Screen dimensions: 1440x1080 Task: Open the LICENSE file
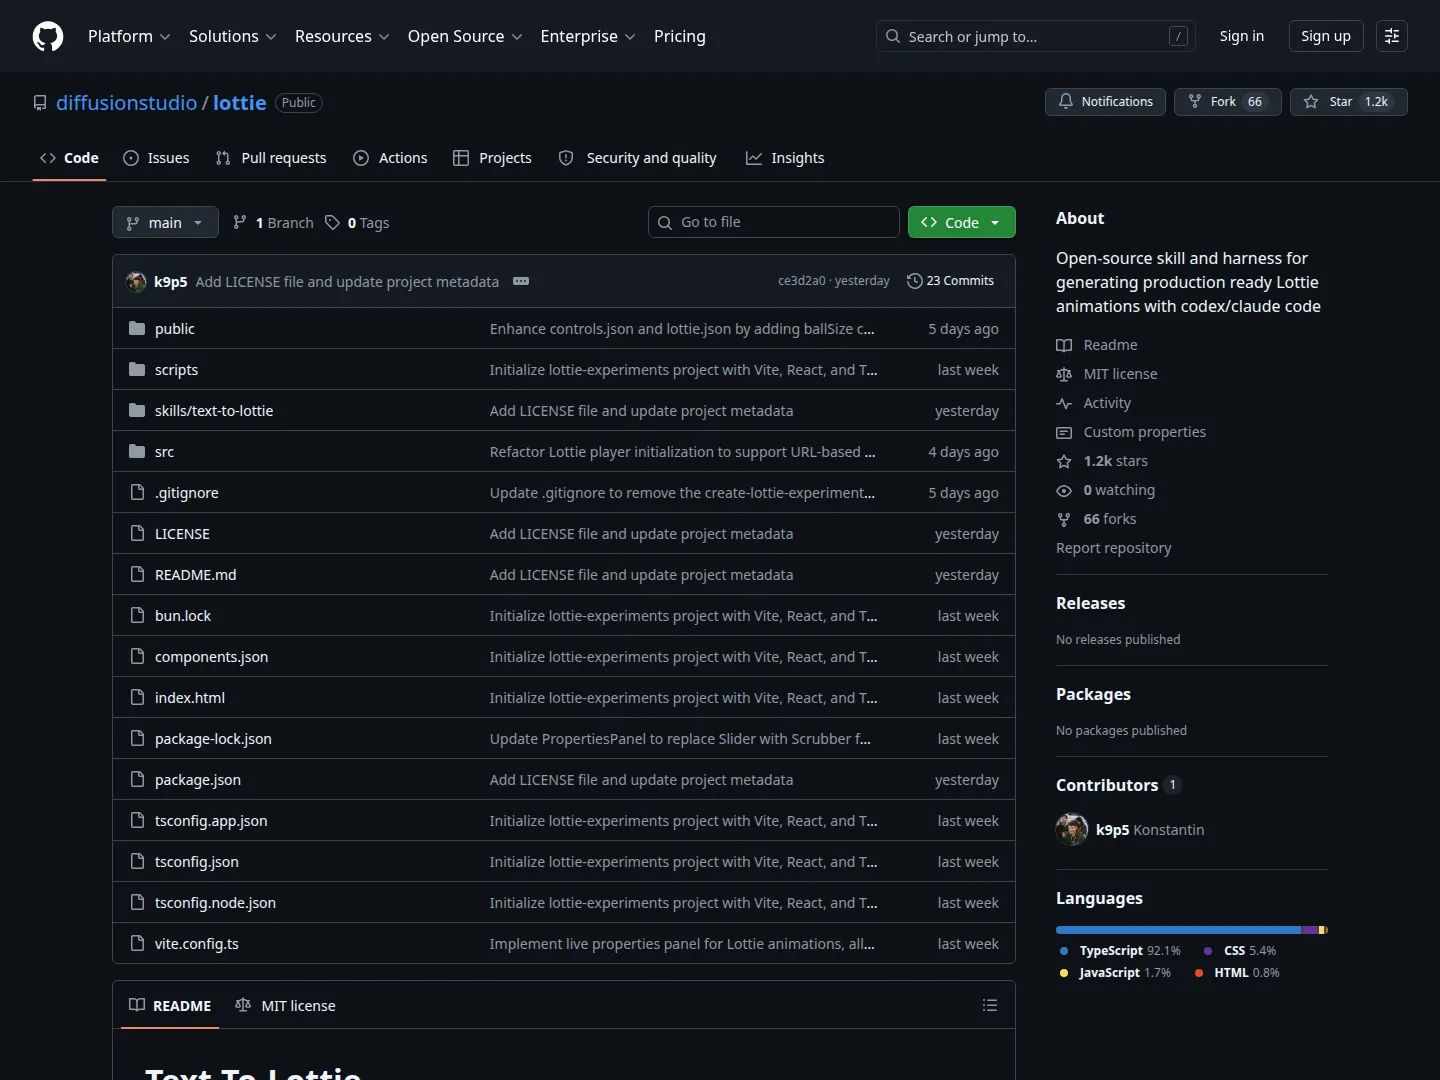[x=182, y=533]
